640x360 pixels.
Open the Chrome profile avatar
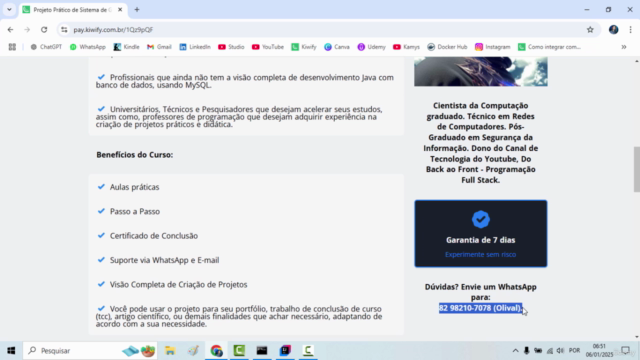tap(613, 29)
